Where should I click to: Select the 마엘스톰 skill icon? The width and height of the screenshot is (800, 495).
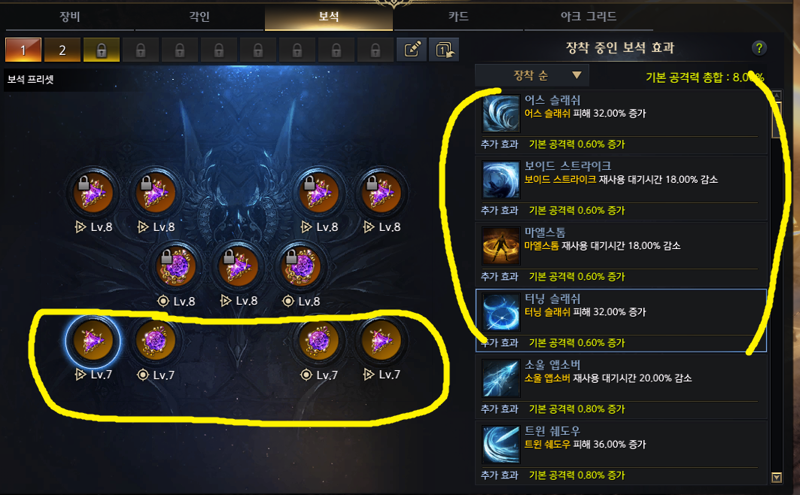tap(501, 246)
